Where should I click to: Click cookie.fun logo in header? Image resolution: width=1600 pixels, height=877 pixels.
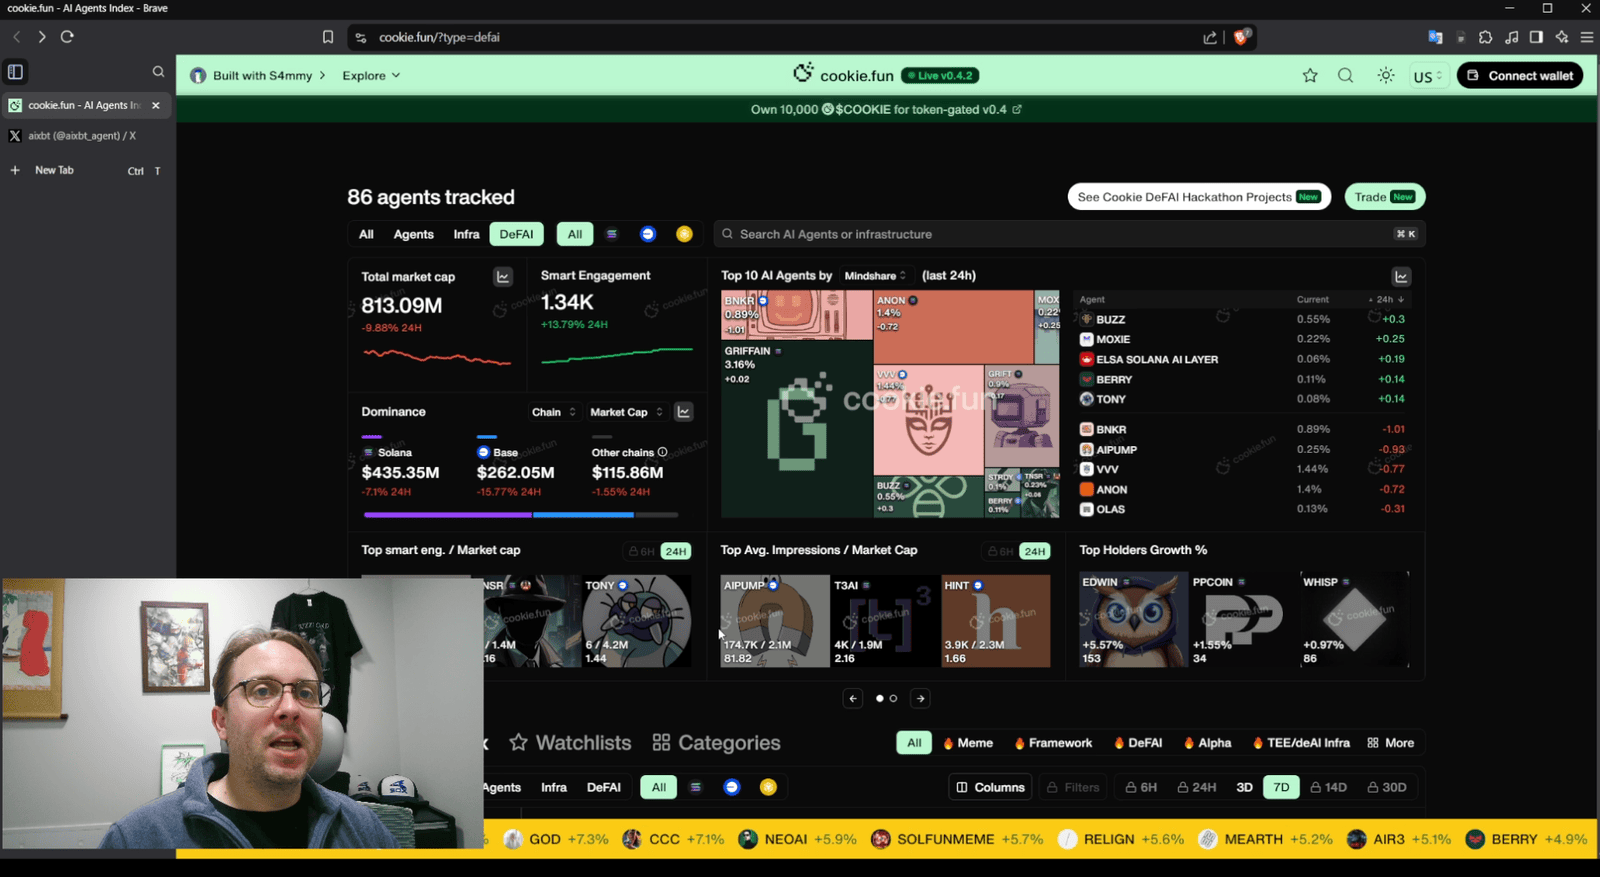point(843,75)
